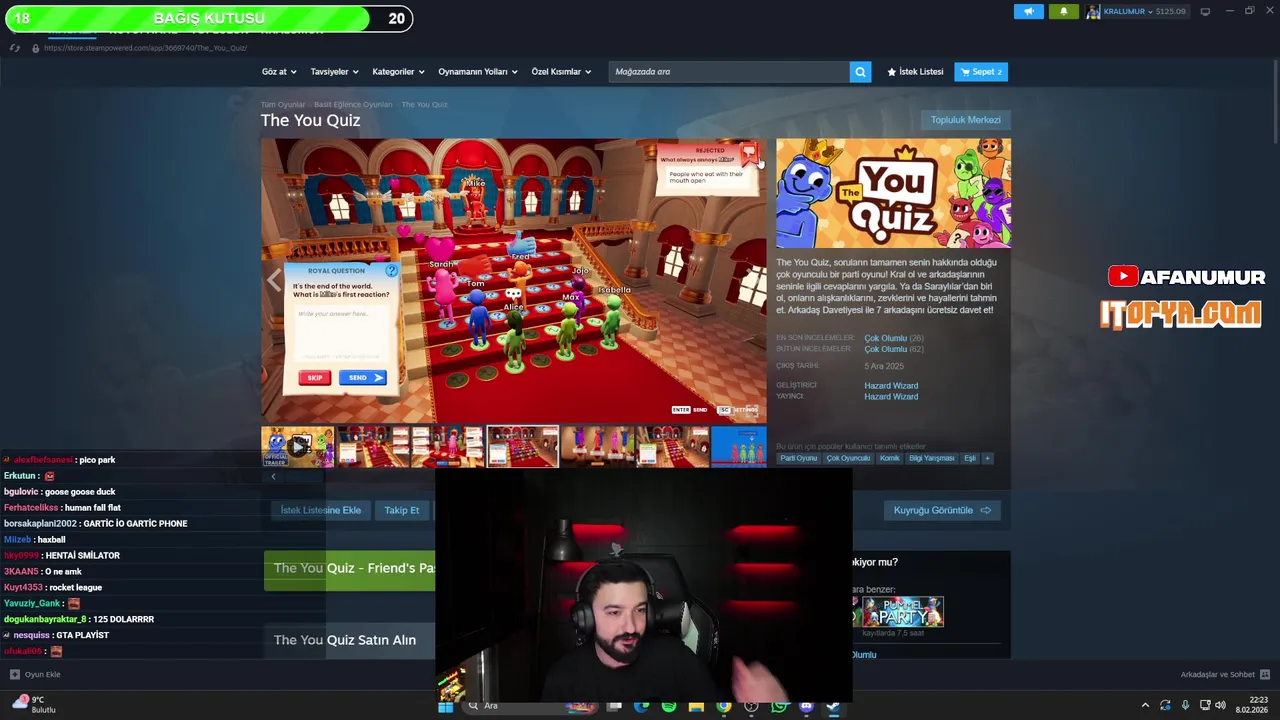Click recent reviews Çok Olumlu link
Viewport: 1280px width, 720px height.
(885, 339)
